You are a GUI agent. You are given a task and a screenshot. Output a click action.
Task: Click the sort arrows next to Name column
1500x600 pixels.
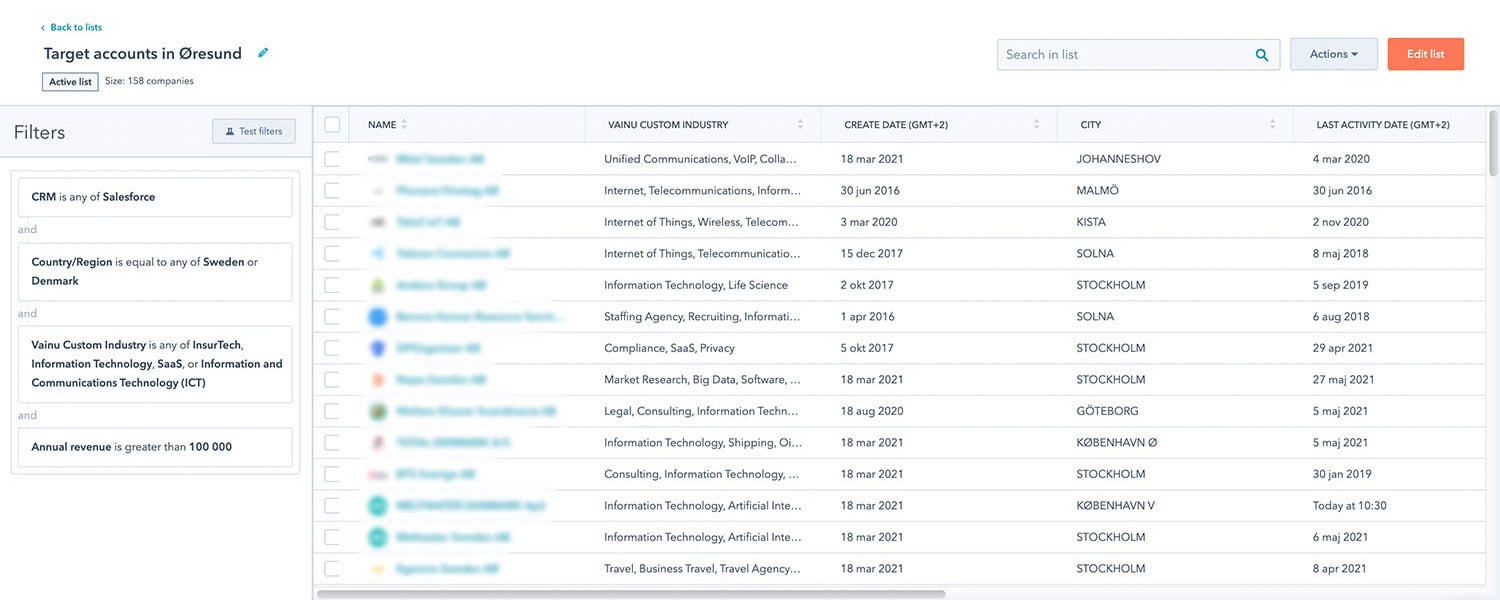pyautogui.click(x=404, y=125)
